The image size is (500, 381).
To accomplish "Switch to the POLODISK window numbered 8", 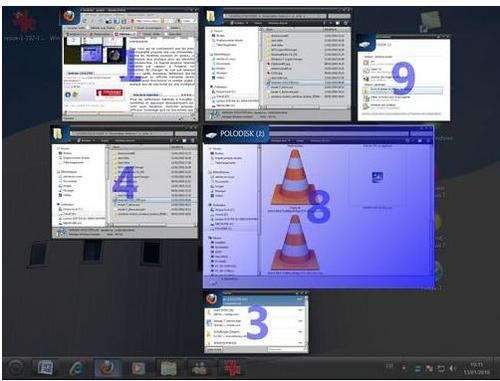I will 318,207.
